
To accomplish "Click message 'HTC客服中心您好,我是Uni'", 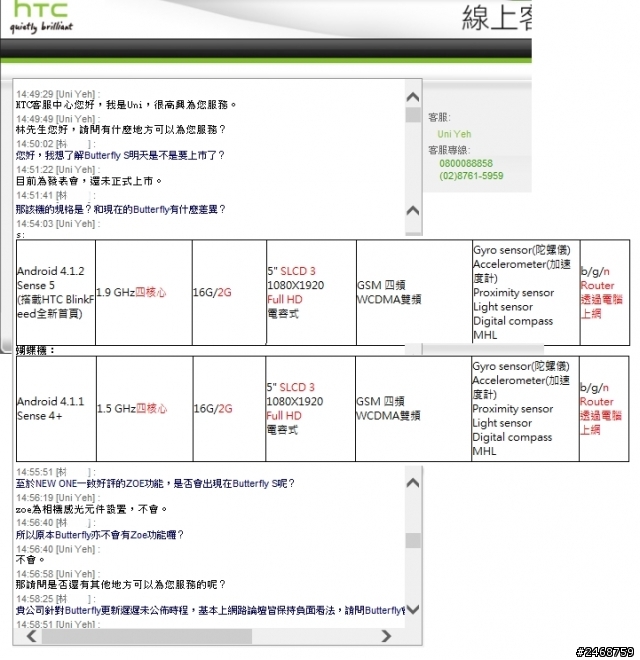I will tap(126, 105).
